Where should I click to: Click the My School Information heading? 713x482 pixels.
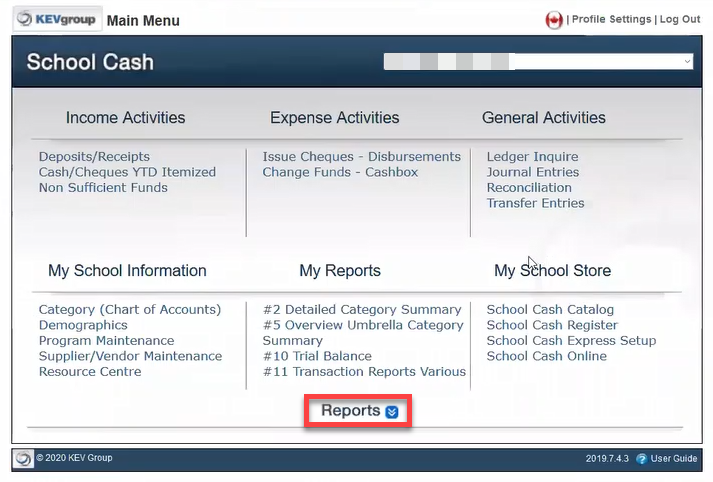[127, 271]
